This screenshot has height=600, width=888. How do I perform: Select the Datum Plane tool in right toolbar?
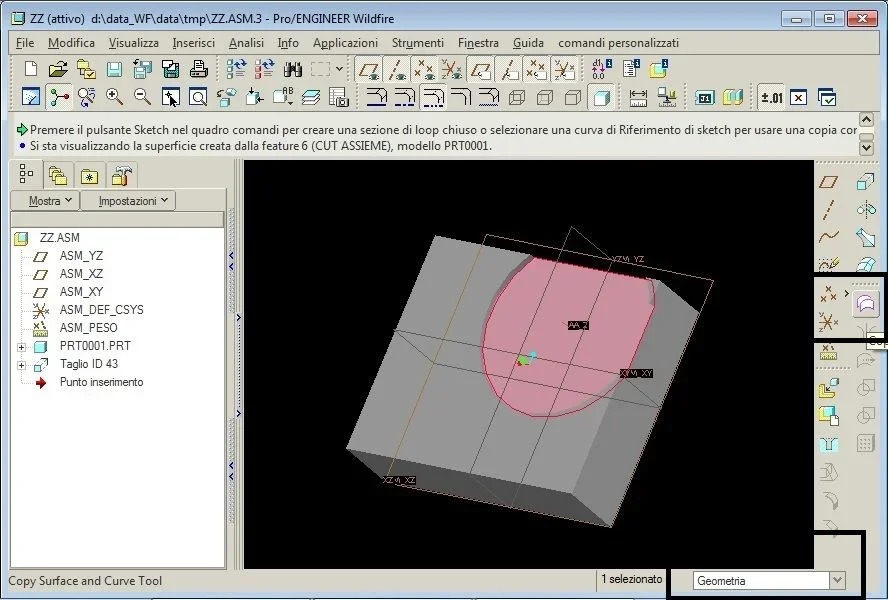tap(828, 182)
